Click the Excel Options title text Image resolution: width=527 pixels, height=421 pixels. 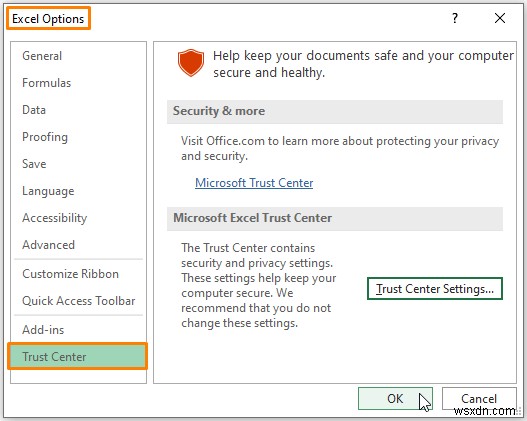48,19
